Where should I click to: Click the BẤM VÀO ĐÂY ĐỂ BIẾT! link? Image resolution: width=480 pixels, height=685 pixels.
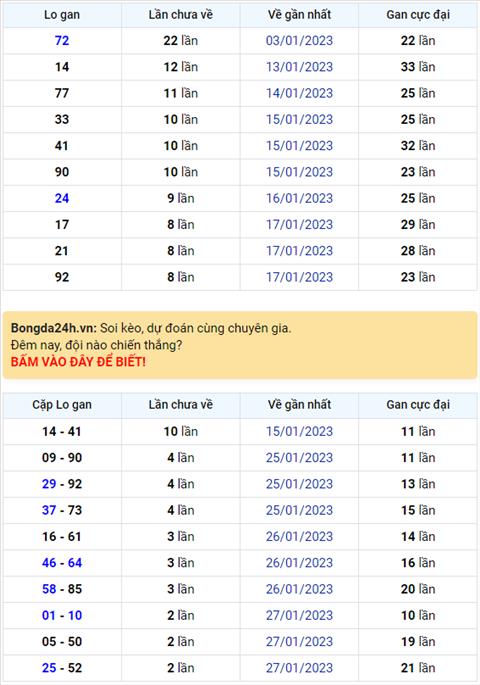coord(78,362)
